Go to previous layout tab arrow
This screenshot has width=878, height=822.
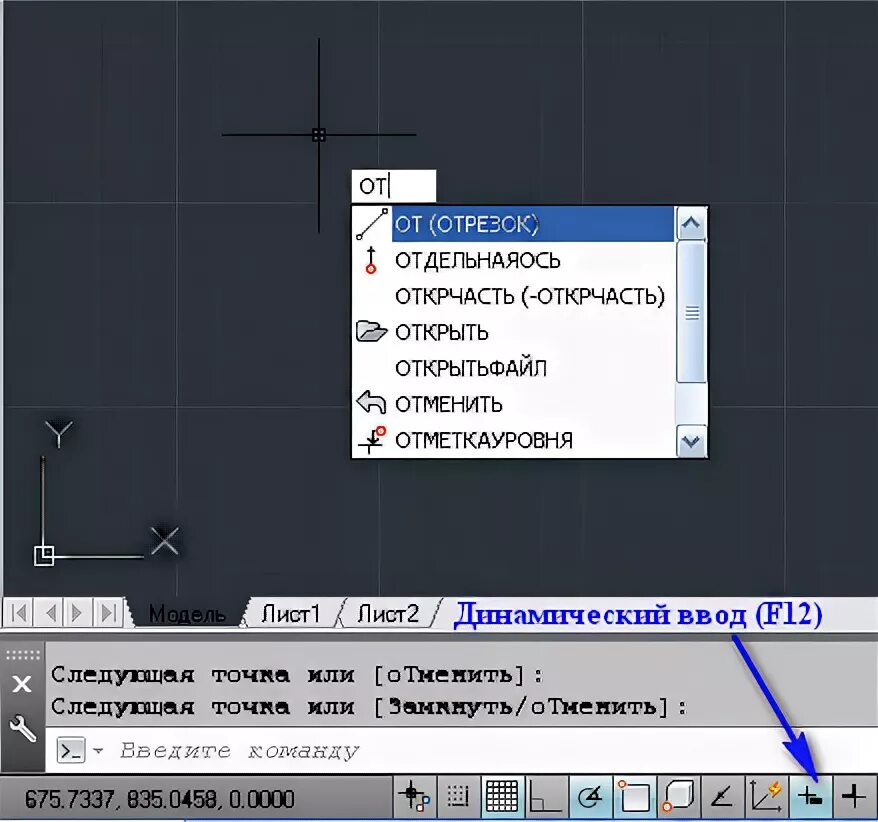tap(50, 614)
